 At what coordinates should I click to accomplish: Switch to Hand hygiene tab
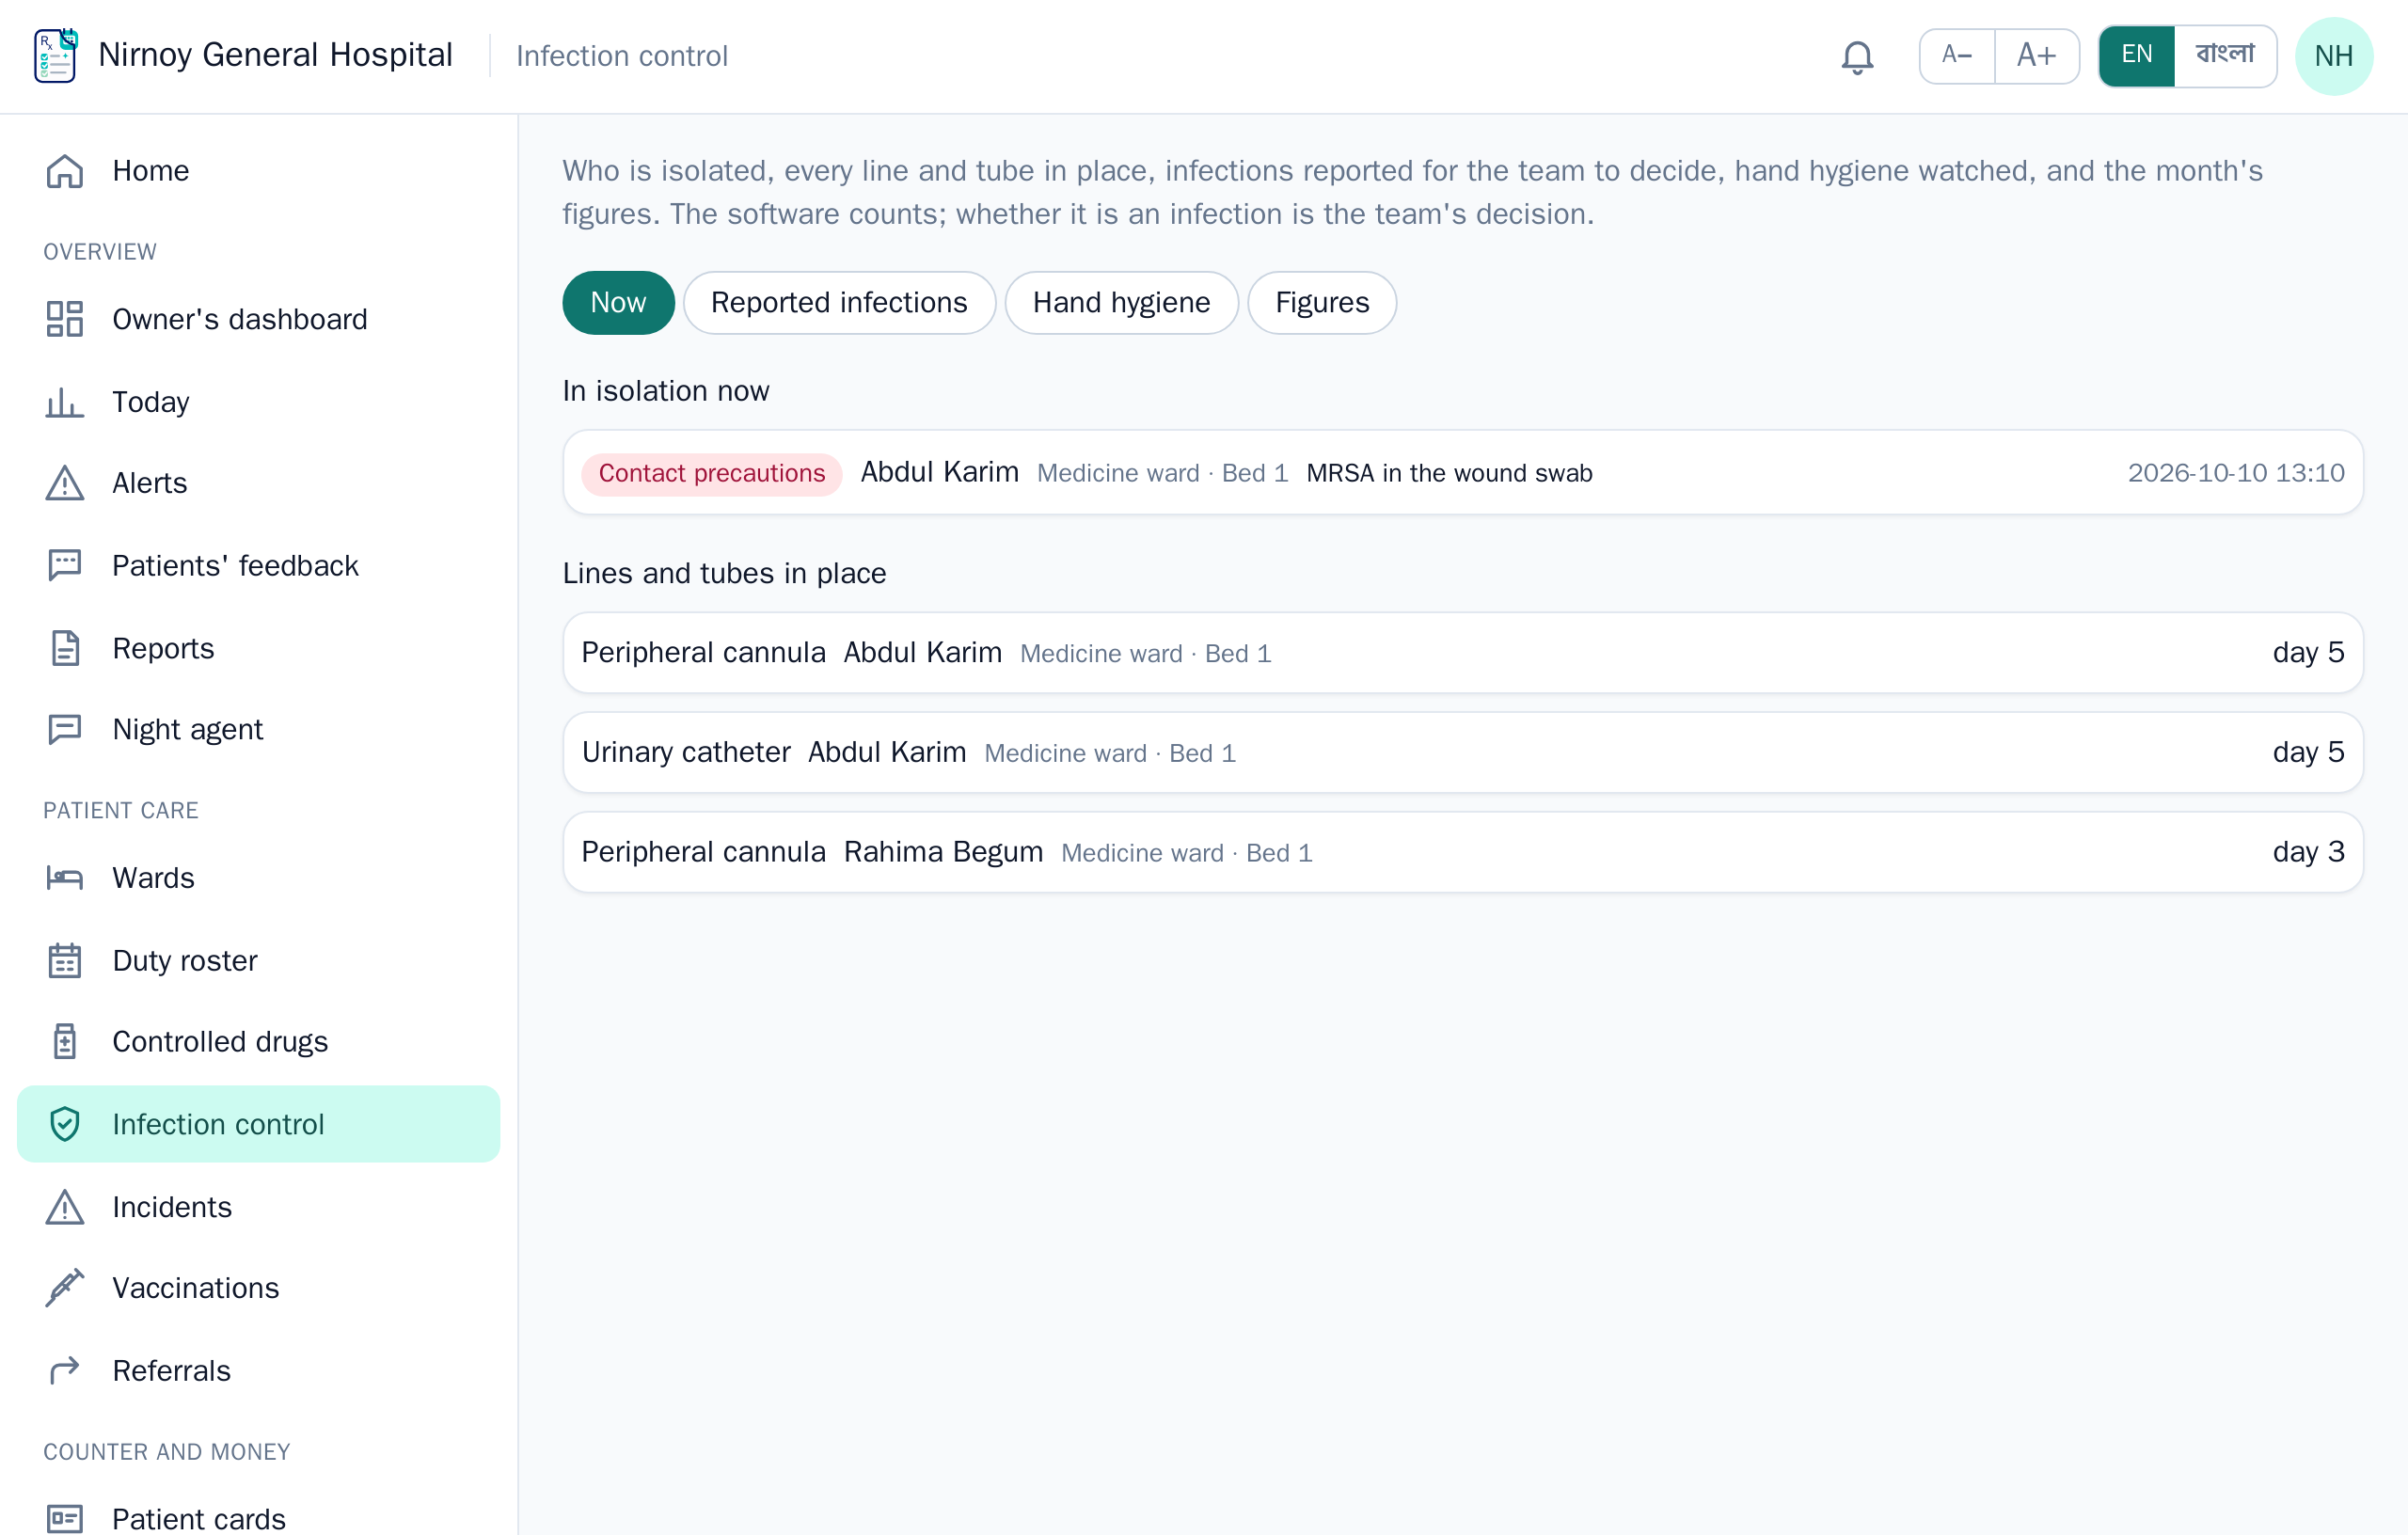point(1121,303)
